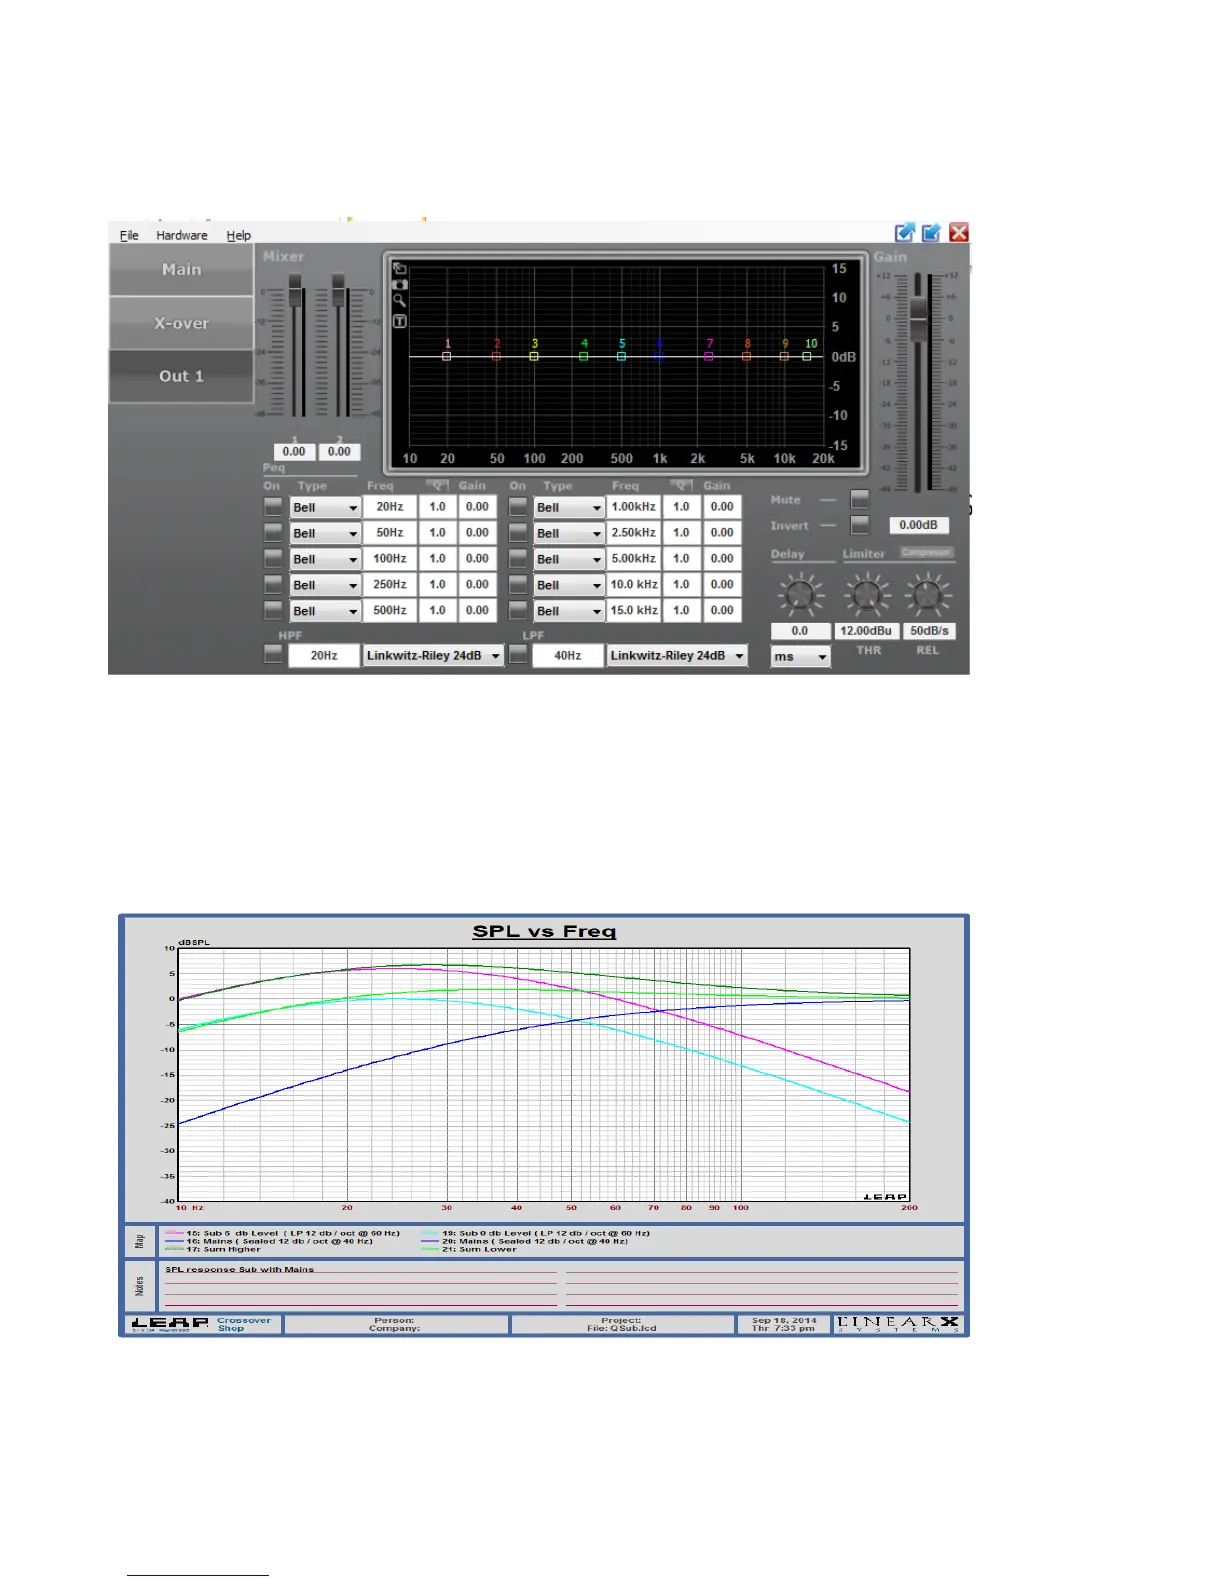Switch to the Main tab
The height and width of the screenshot is (1584, 1224).
click(x=181, y=269)
